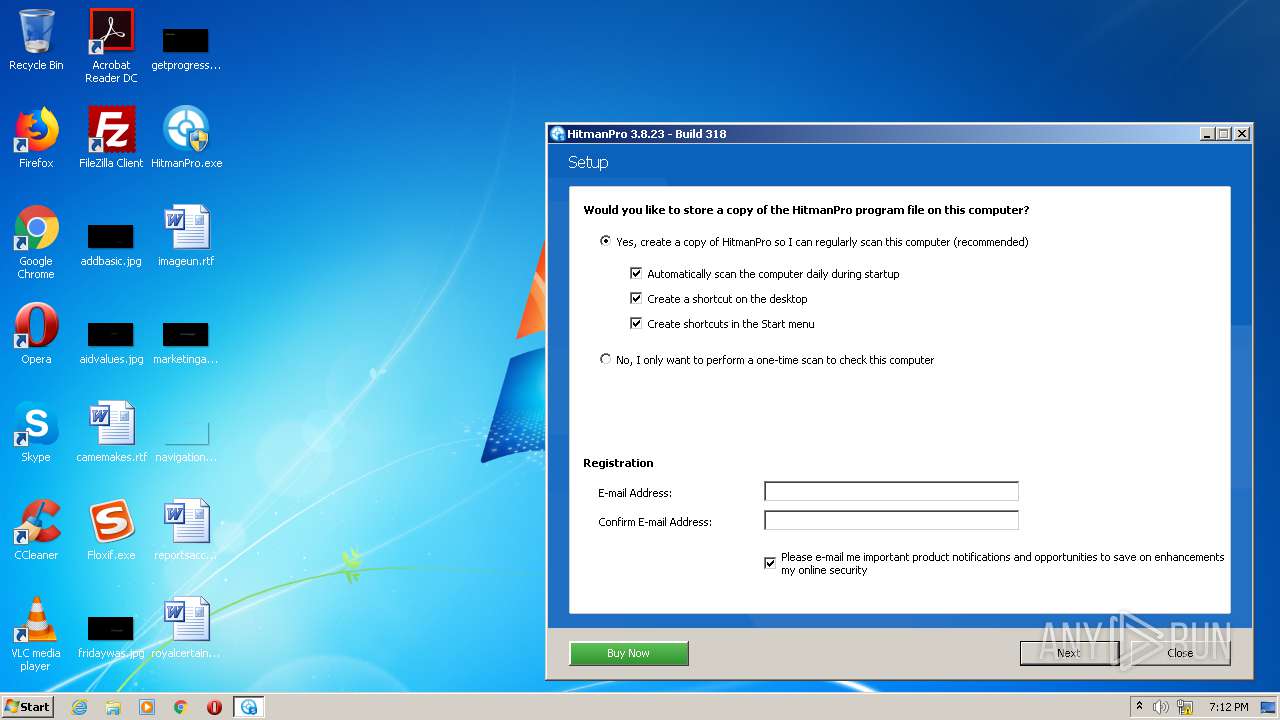Click the volume speaker tray icon
The image size is (1280, 720).
[1161, 707]
